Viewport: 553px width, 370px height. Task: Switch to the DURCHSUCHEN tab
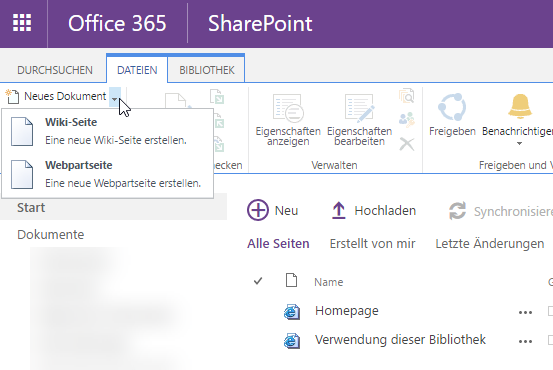tap(55, 70)
